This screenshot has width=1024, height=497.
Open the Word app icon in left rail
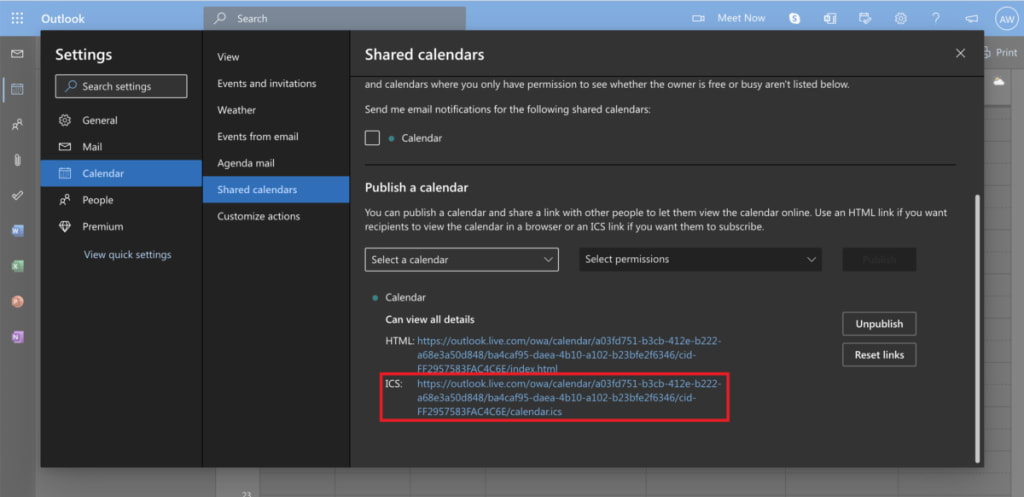(18, 231)
